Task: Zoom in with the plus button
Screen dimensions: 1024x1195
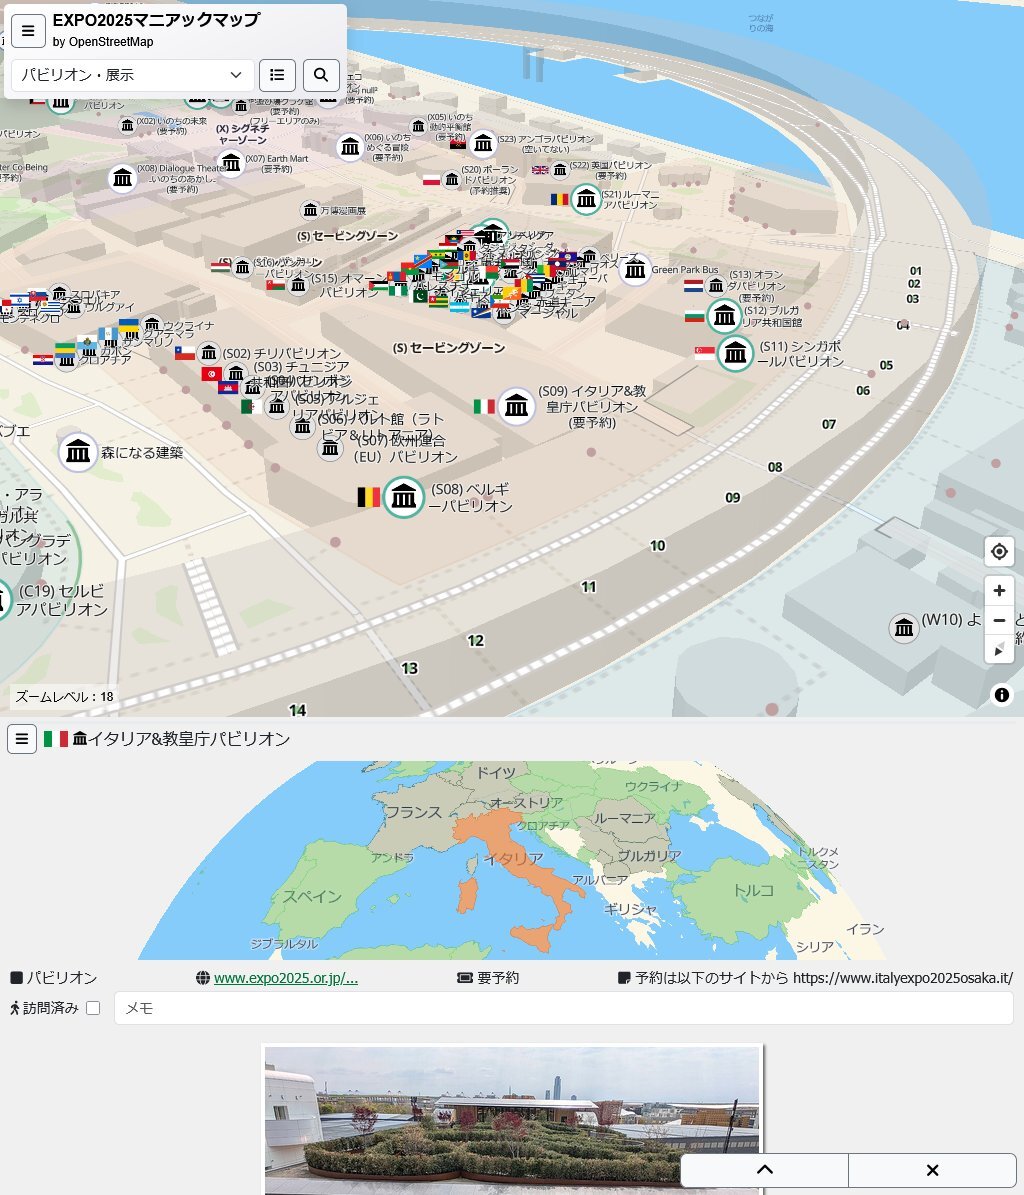Action: [x=999, y=591]
